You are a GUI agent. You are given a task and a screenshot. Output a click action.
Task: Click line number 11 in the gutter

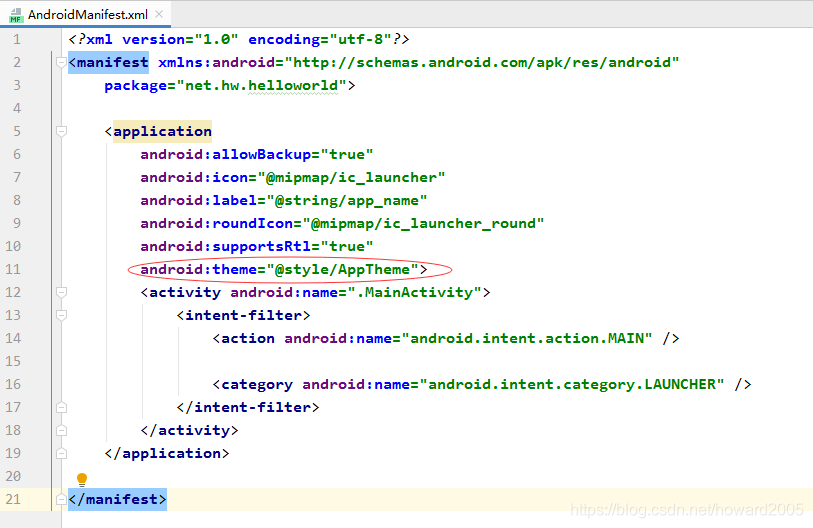click(13, 269)
